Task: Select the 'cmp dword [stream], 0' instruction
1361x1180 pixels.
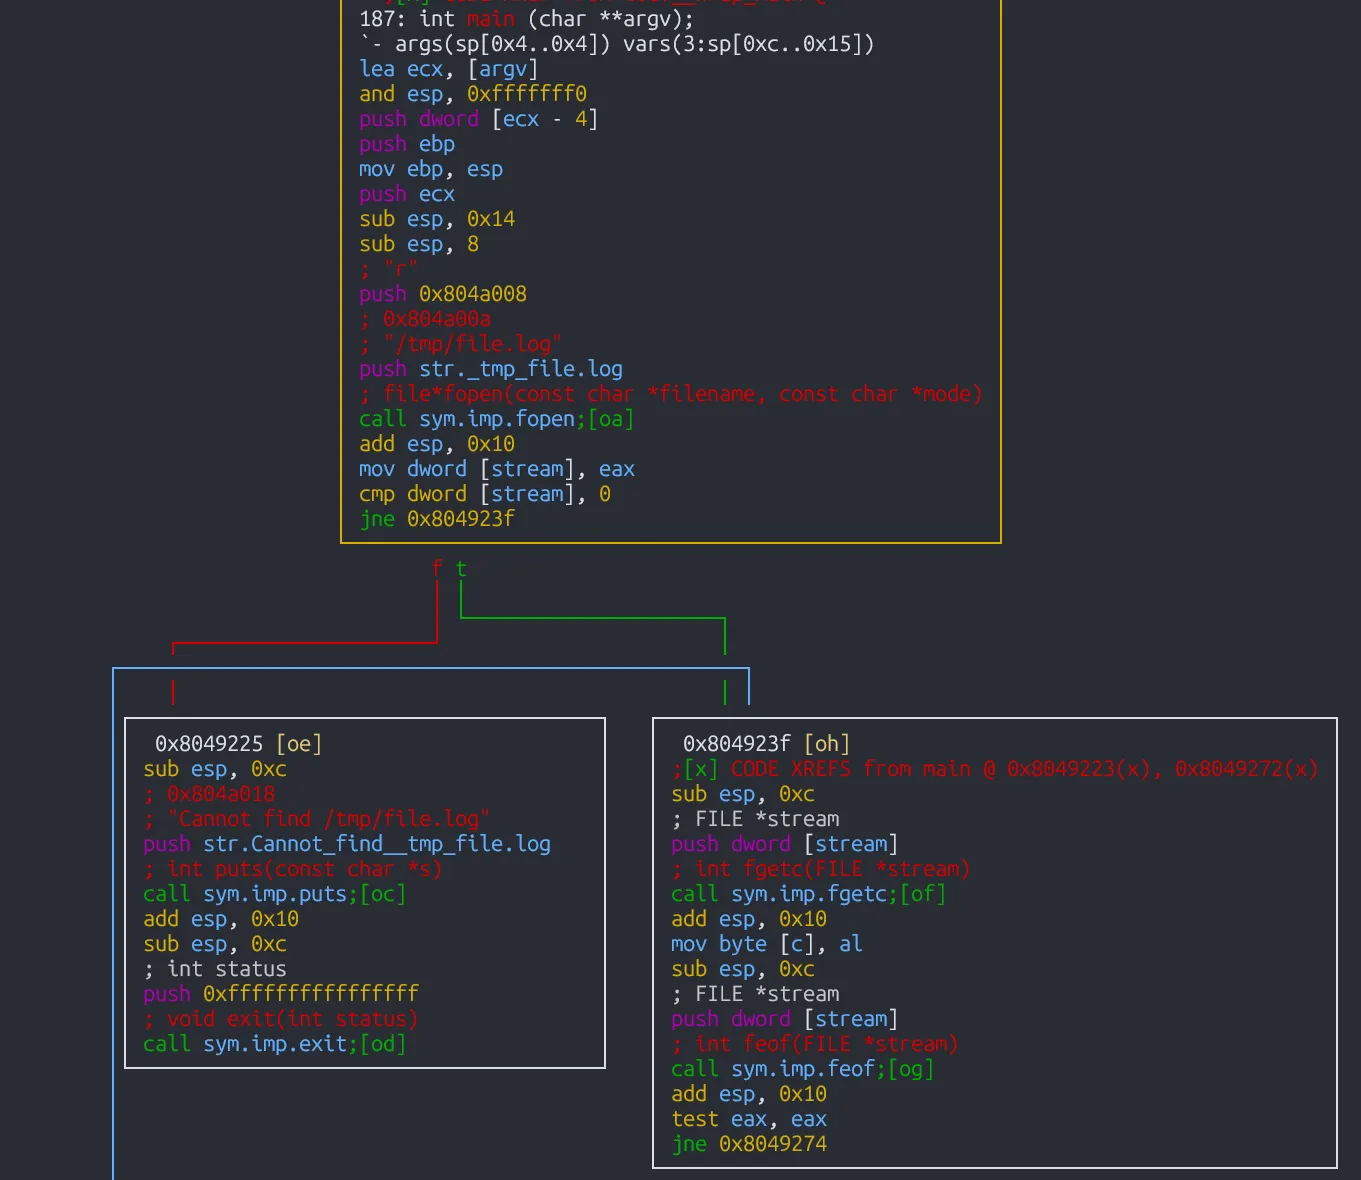Action: pos(484,494)
